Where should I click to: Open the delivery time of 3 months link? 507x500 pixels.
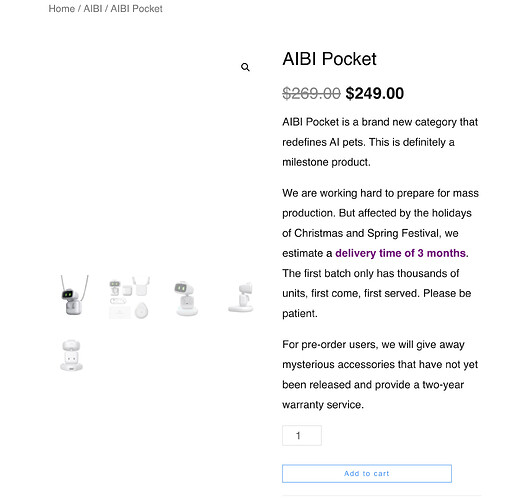tap(400, 253)
